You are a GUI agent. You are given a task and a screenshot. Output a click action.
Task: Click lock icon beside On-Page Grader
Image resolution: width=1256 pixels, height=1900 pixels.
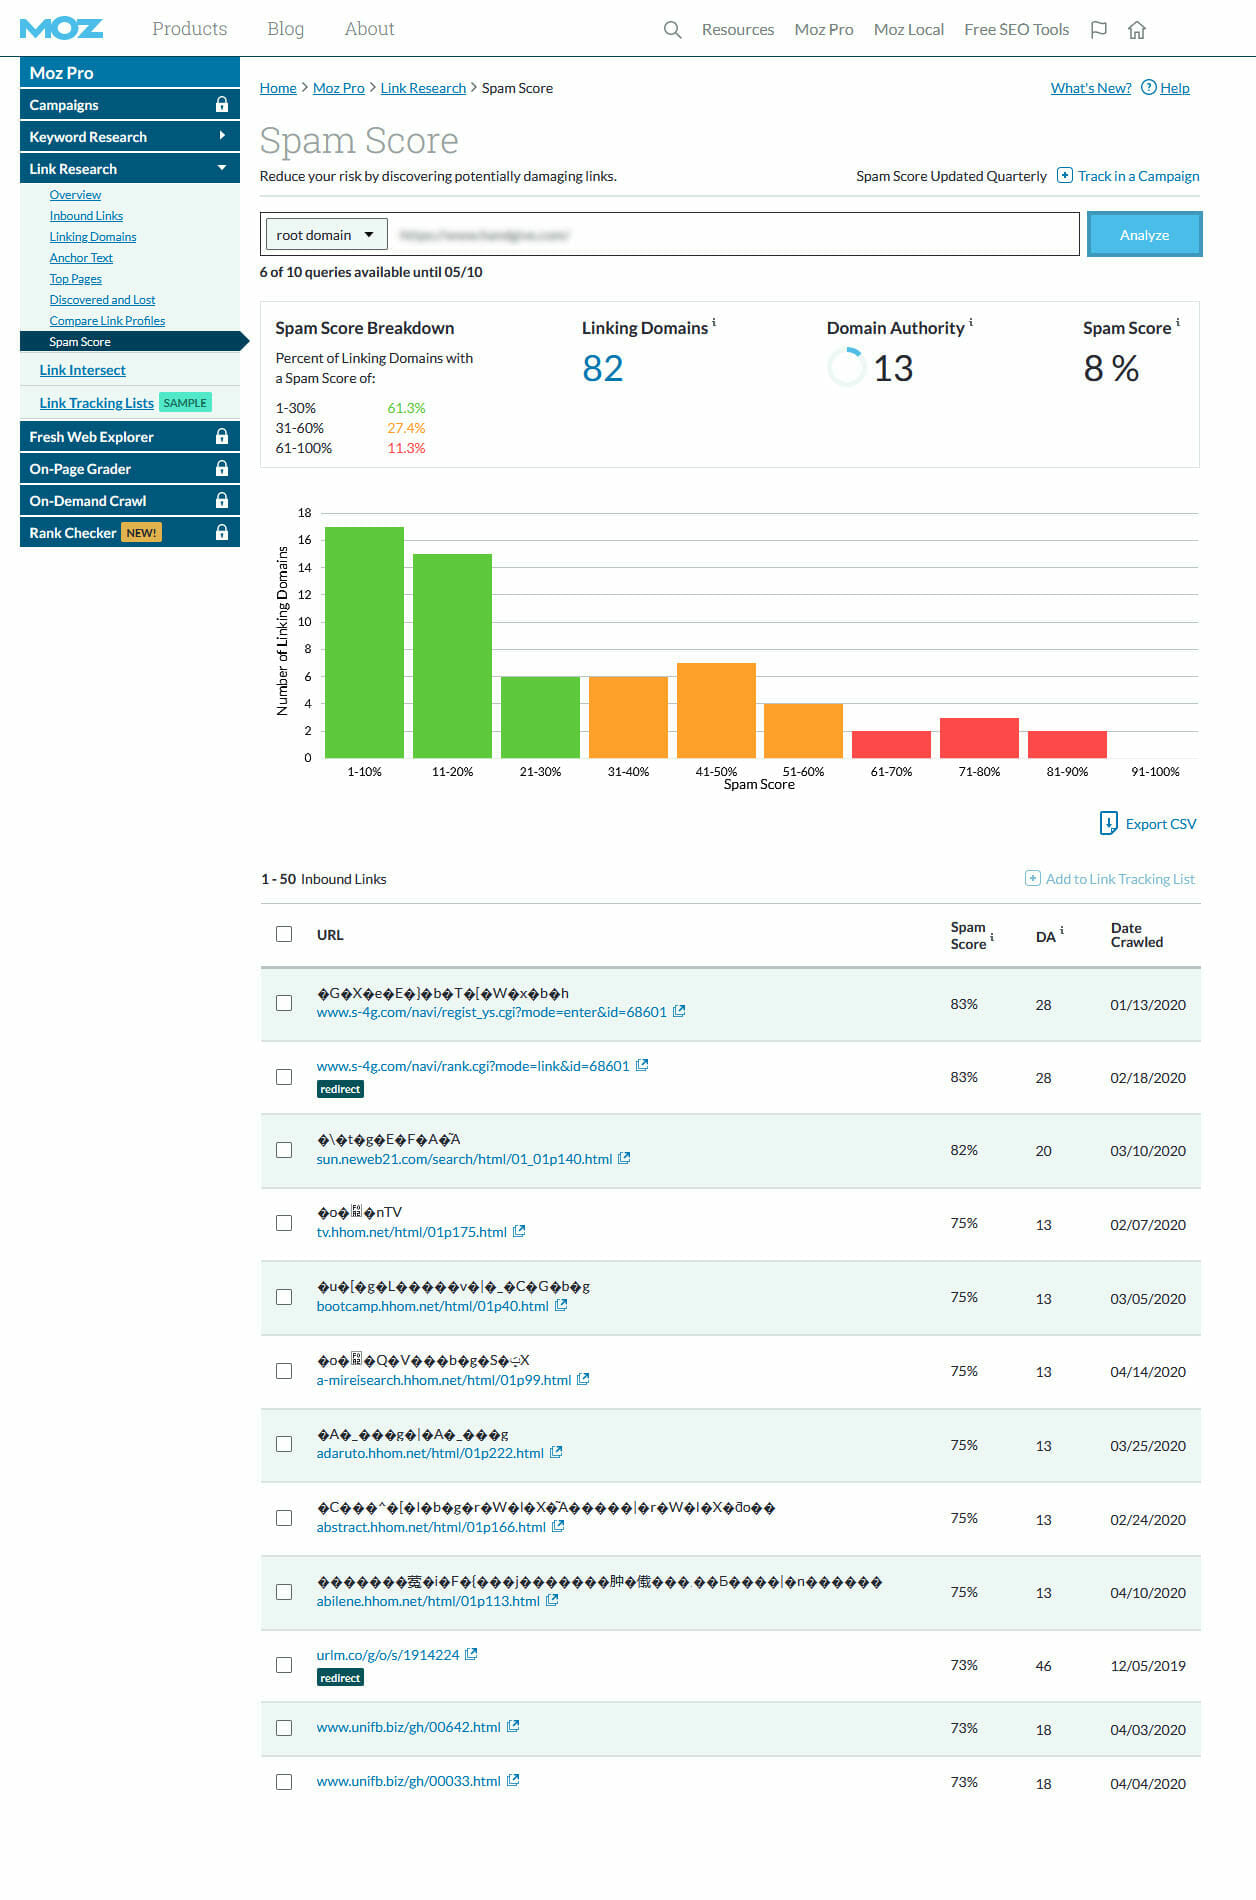pyautogui.click(x=222, y=468)
